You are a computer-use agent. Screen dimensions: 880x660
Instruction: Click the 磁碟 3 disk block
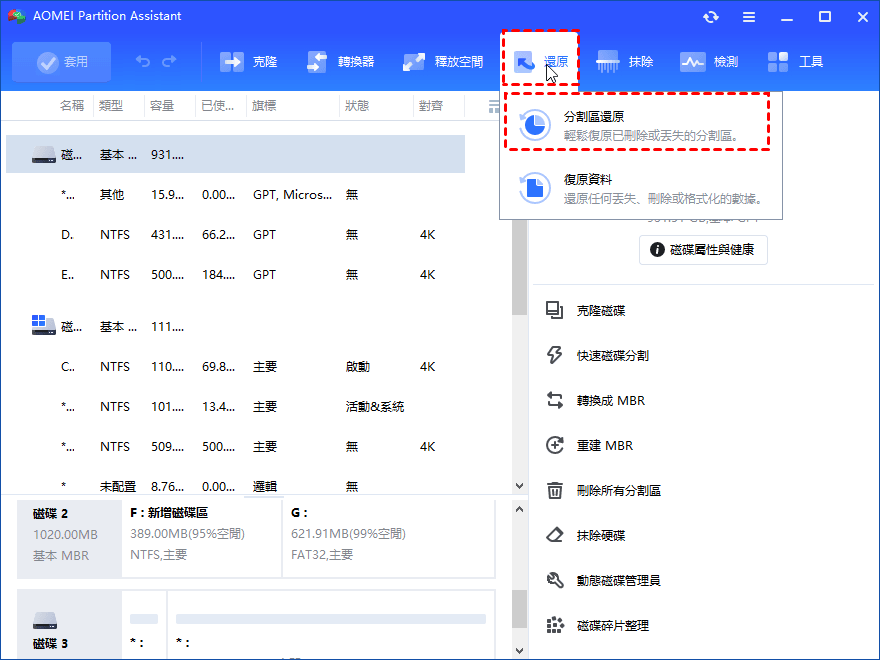69,625
